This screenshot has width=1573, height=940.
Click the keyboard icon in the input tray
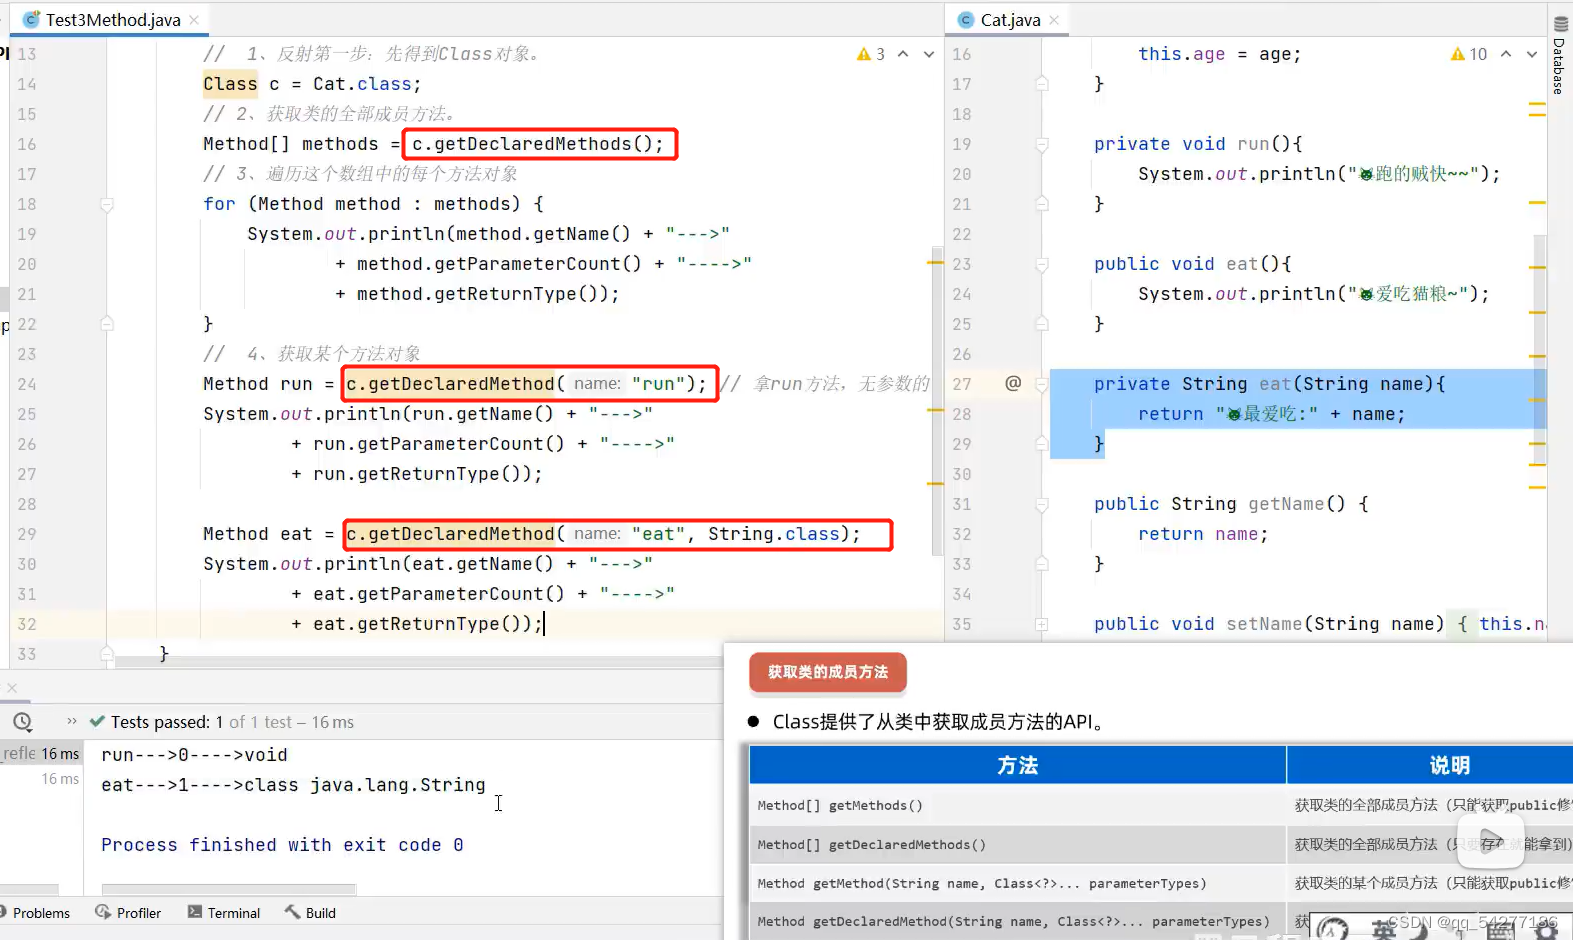pos(1499,931)
